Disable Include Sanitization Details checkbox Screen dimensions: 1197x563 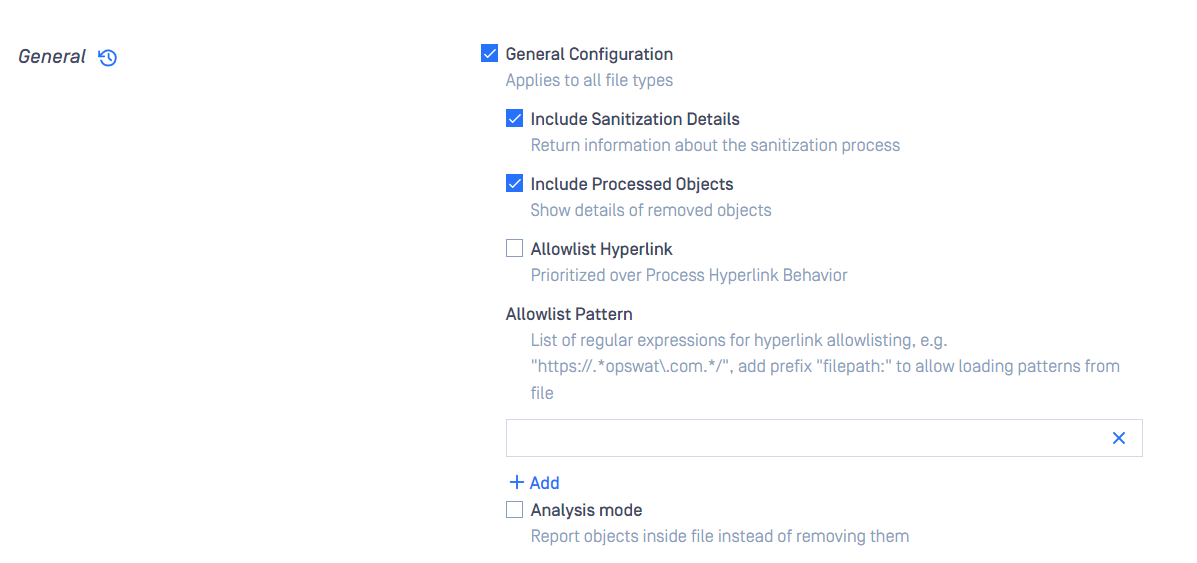coord(515,119)
